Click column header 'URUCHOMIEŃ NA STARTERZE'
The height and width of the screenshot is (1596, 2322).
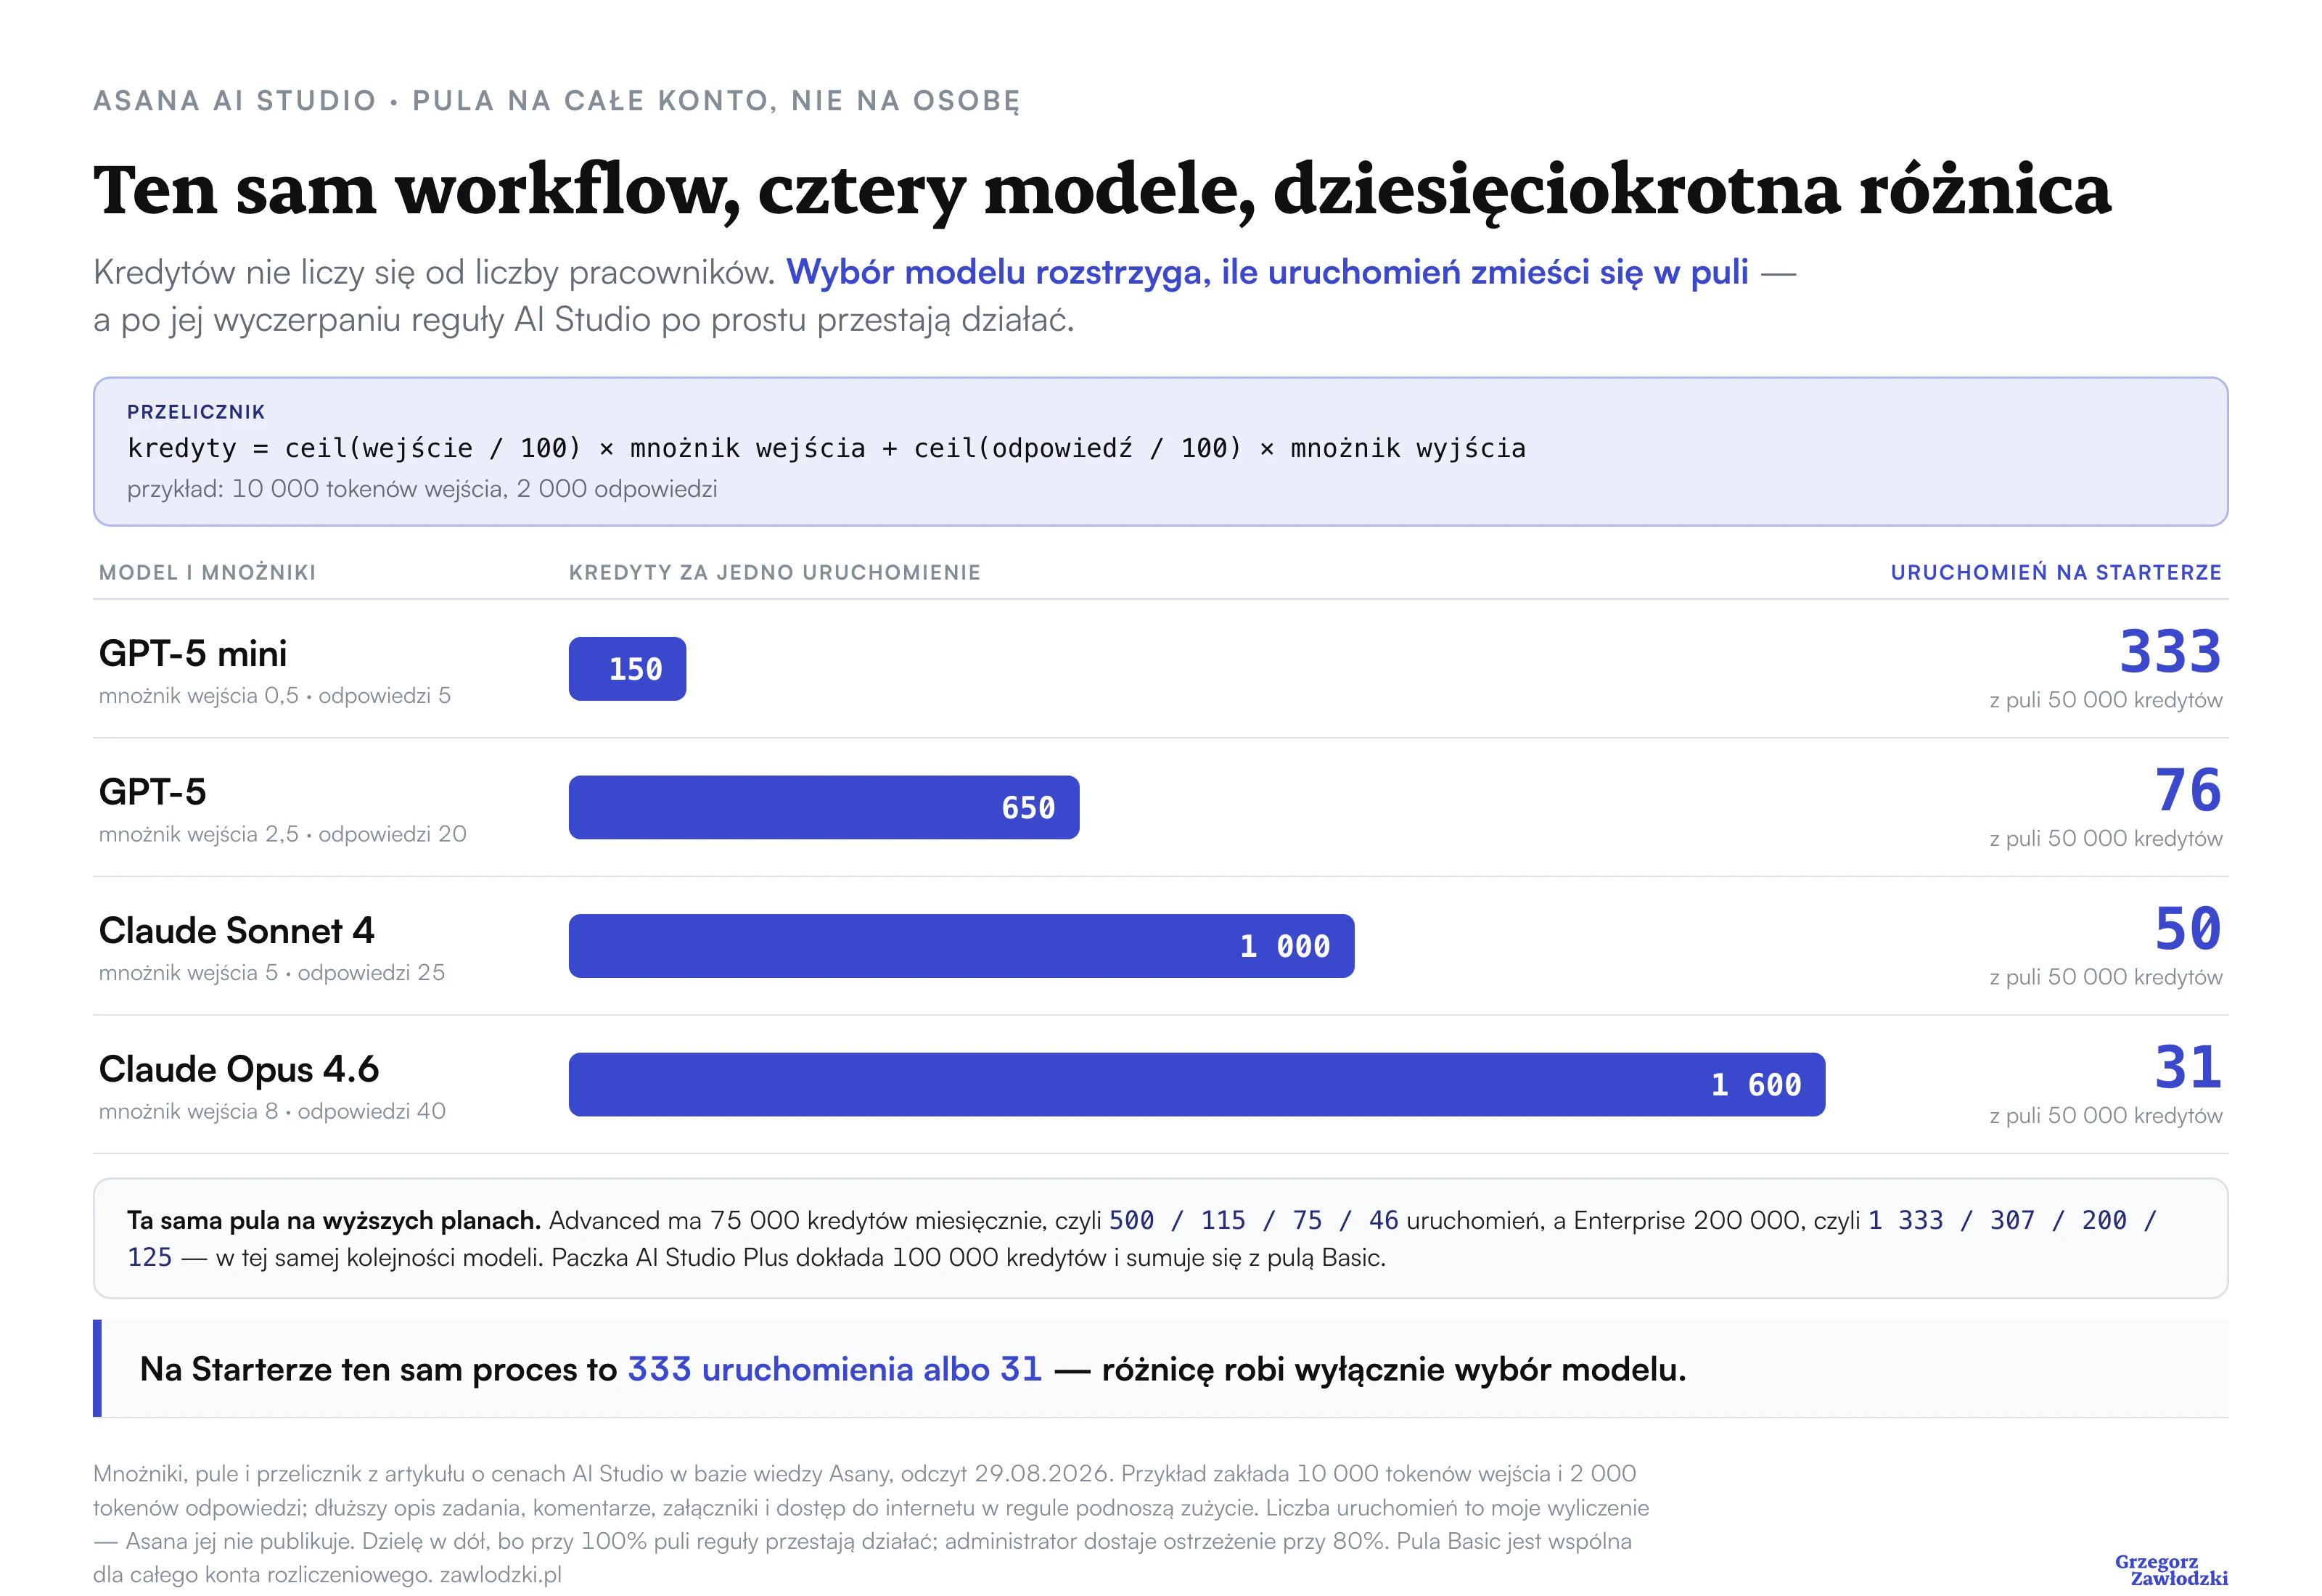pos(2056,573)
